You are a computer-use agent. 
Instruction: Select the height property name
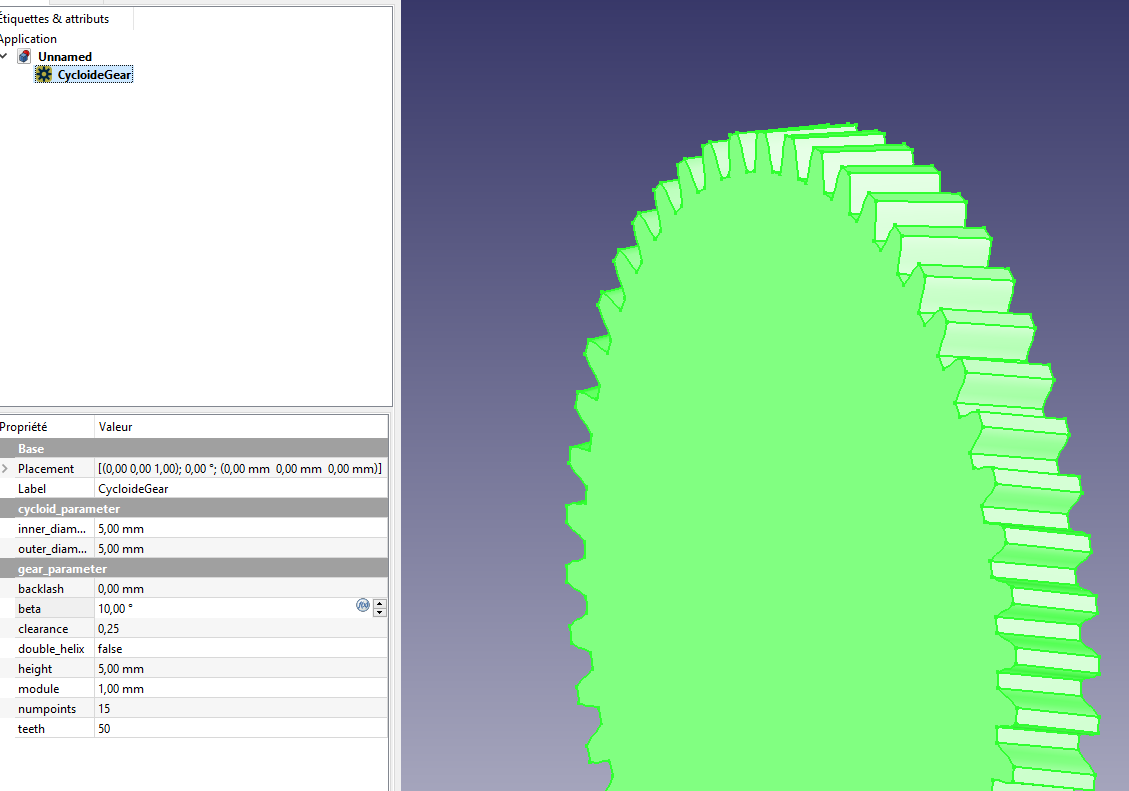(x=35, y=669)
